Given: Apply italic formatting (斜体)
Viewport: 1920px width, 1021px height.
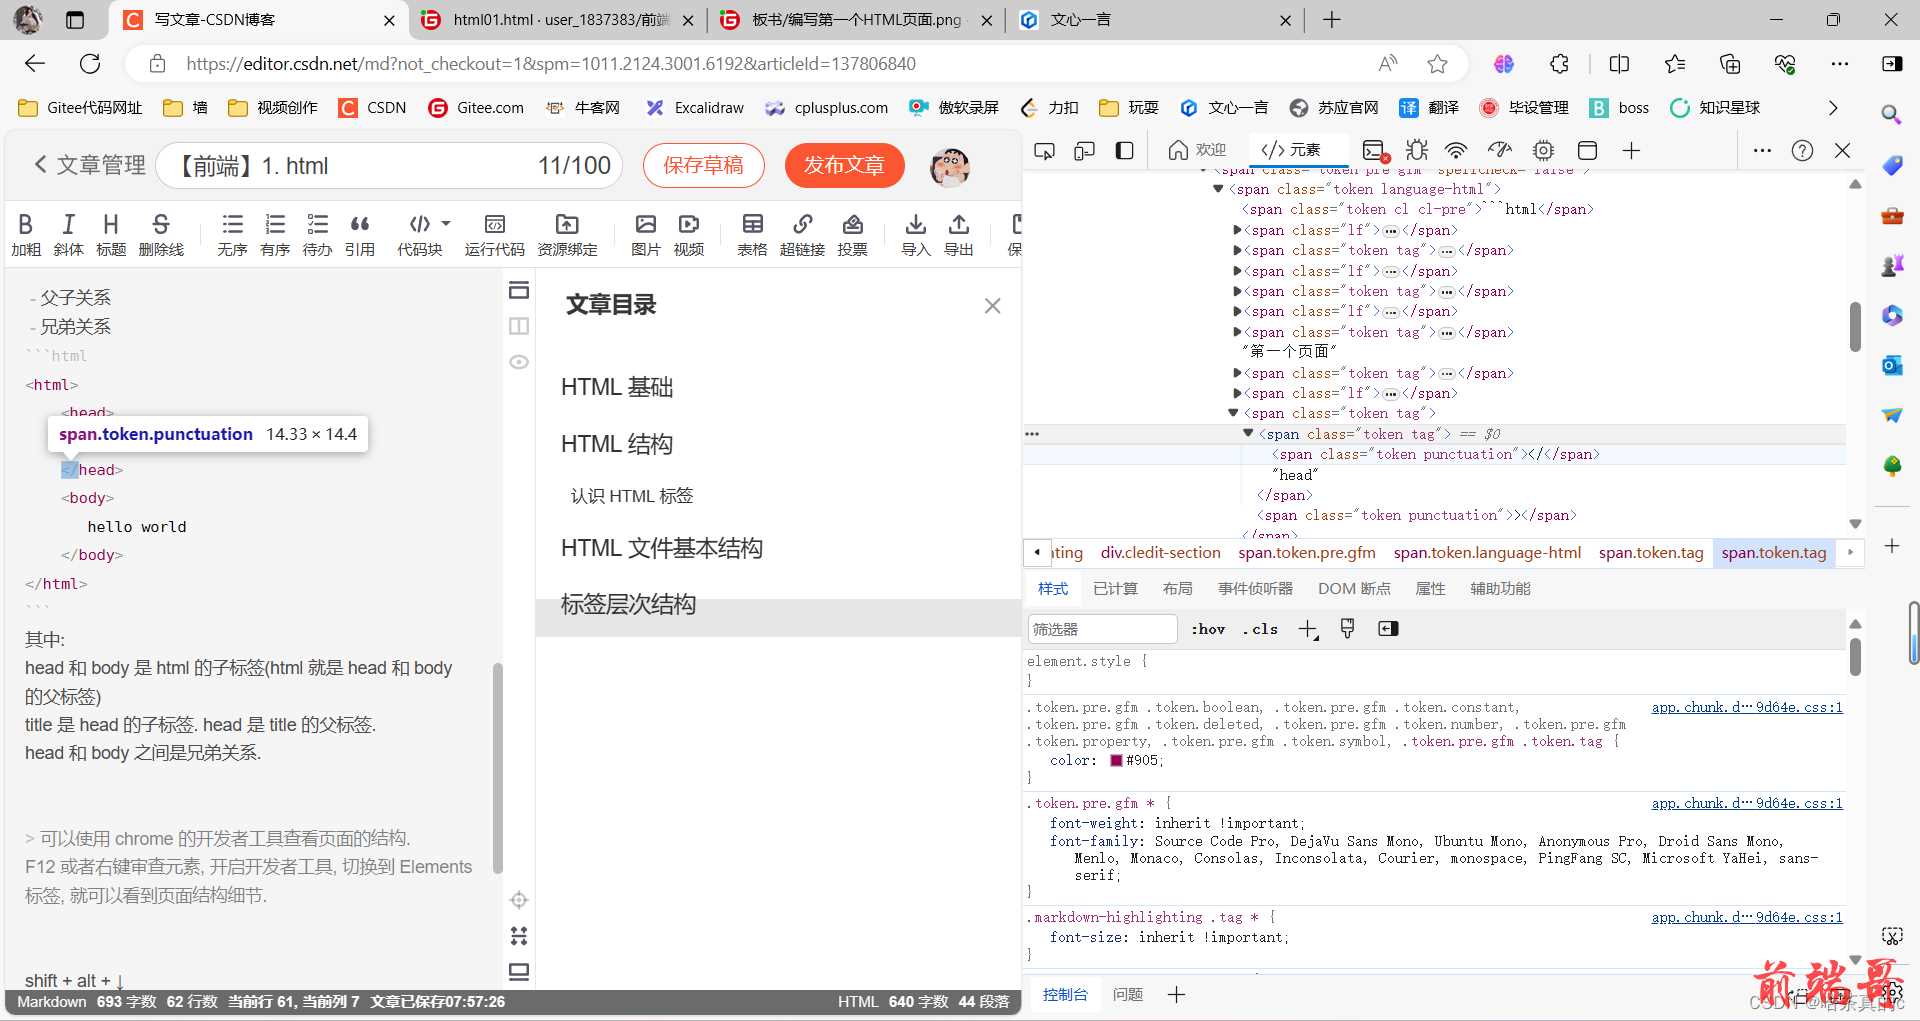Looking at the screenshot, I should tap(68, 235).
